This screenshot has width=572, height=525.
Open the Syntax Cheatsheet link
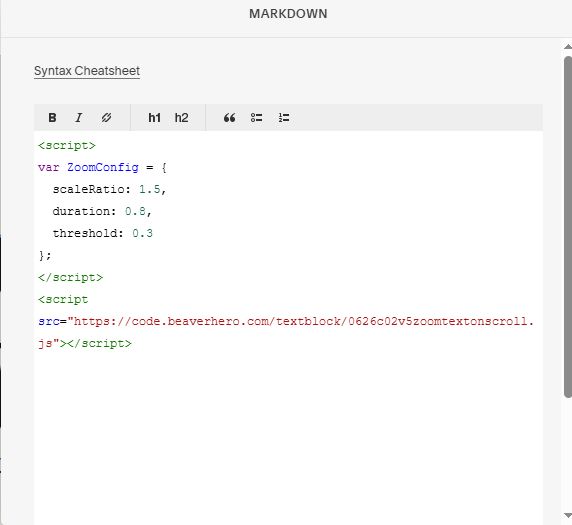87,71
